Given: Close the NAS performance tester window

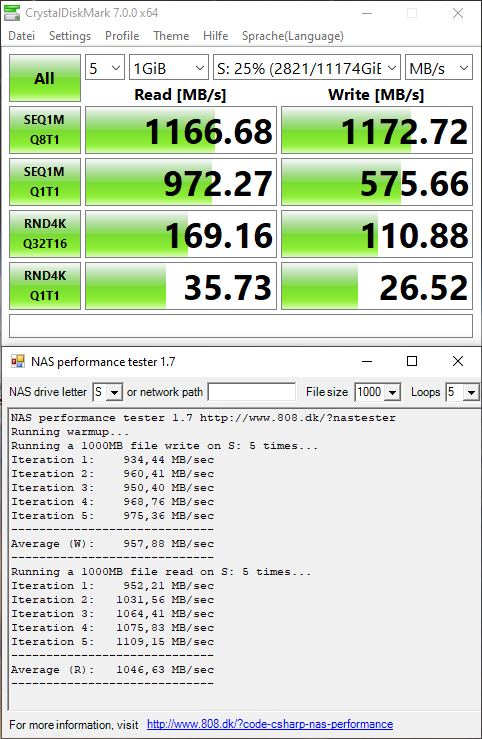Looking at the screenshot, I should coord(457,361).
